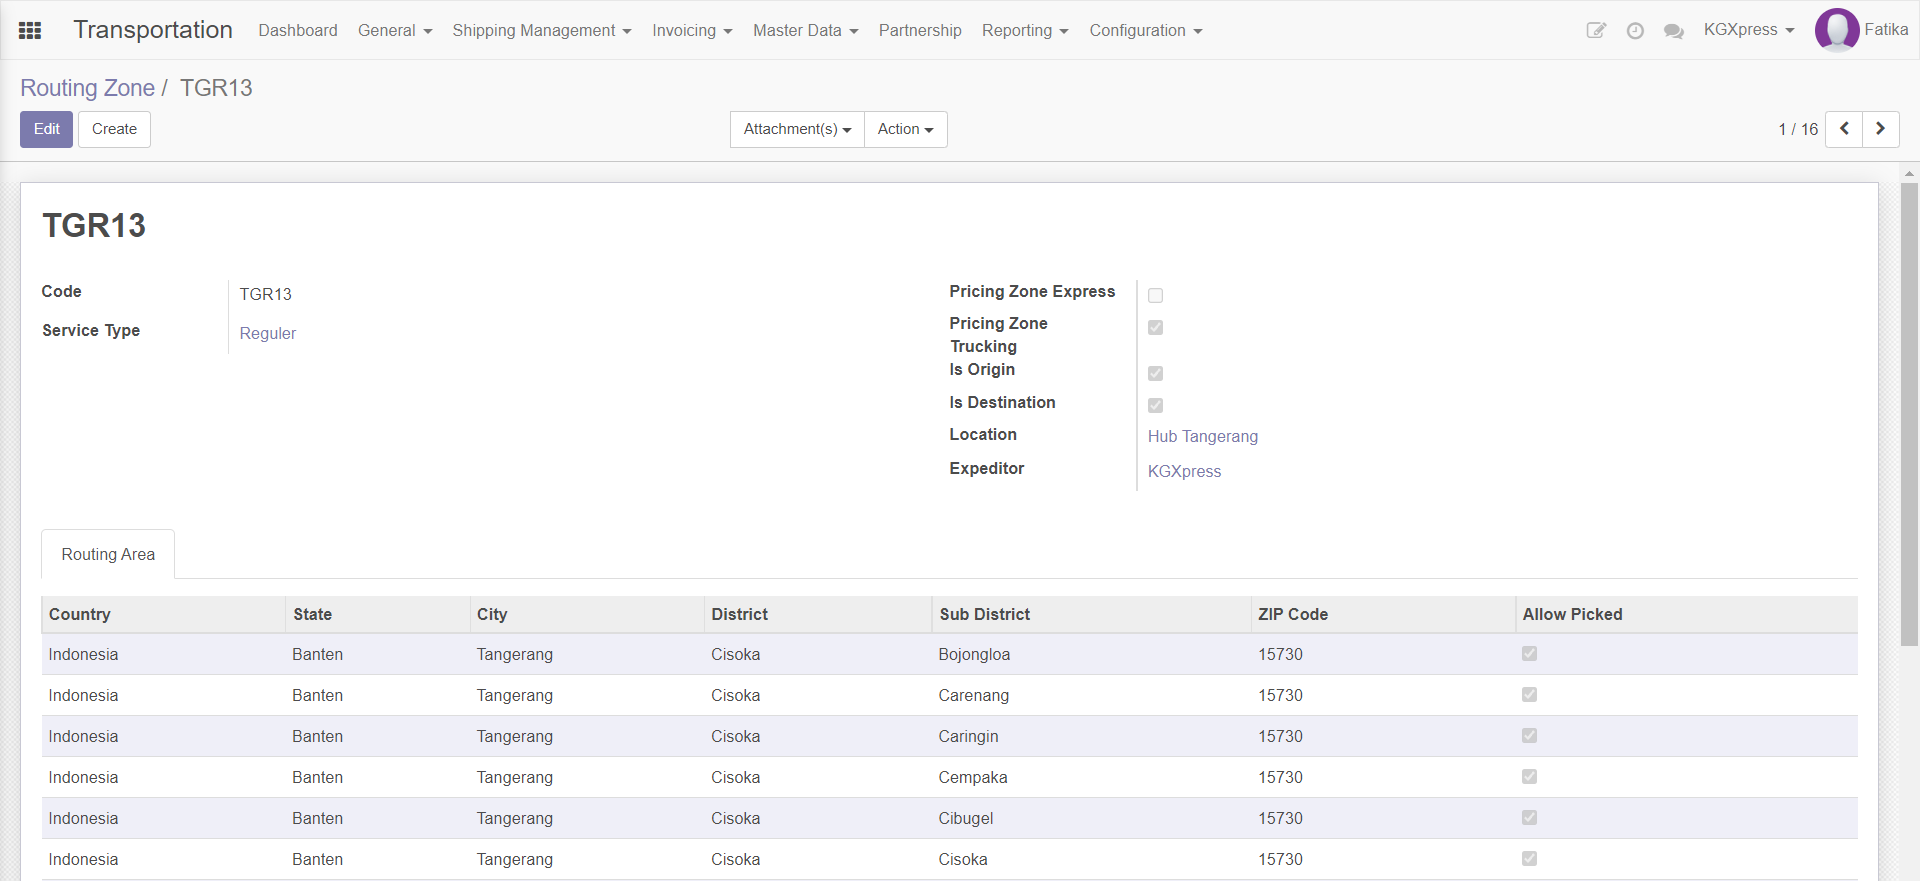Screen dimensions: 1920x881
Task: Open the apps grid menu icon
Action: click(30, 30)
